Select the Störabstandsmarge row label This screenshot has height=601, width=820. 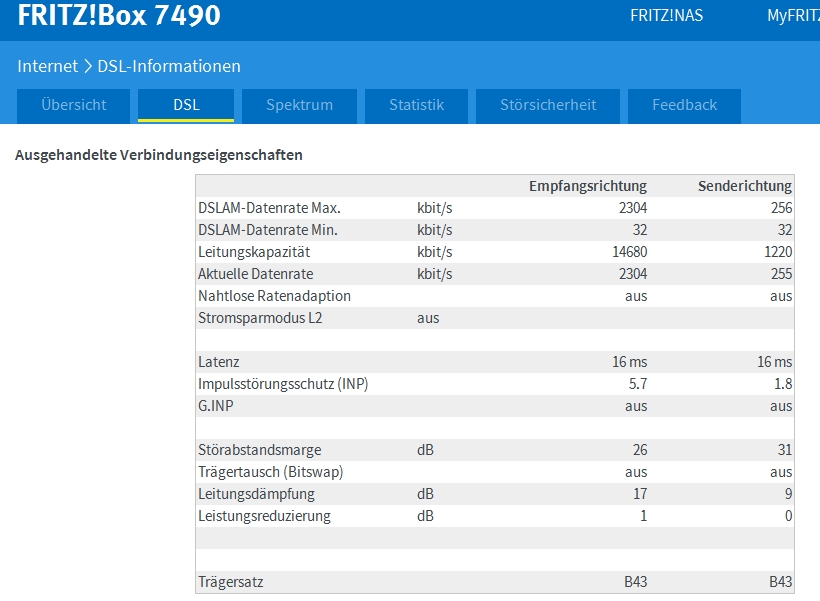tap(259, 450)
